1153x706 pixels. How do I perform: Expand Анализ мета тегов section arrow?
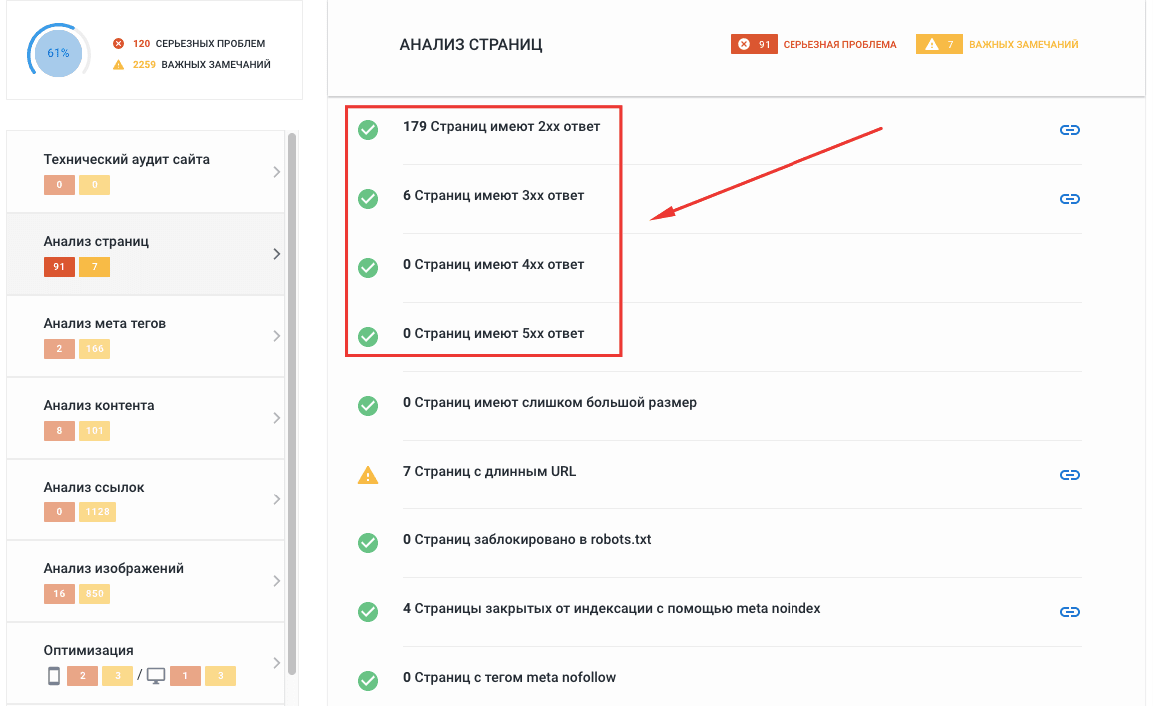[x=276, y=336]
